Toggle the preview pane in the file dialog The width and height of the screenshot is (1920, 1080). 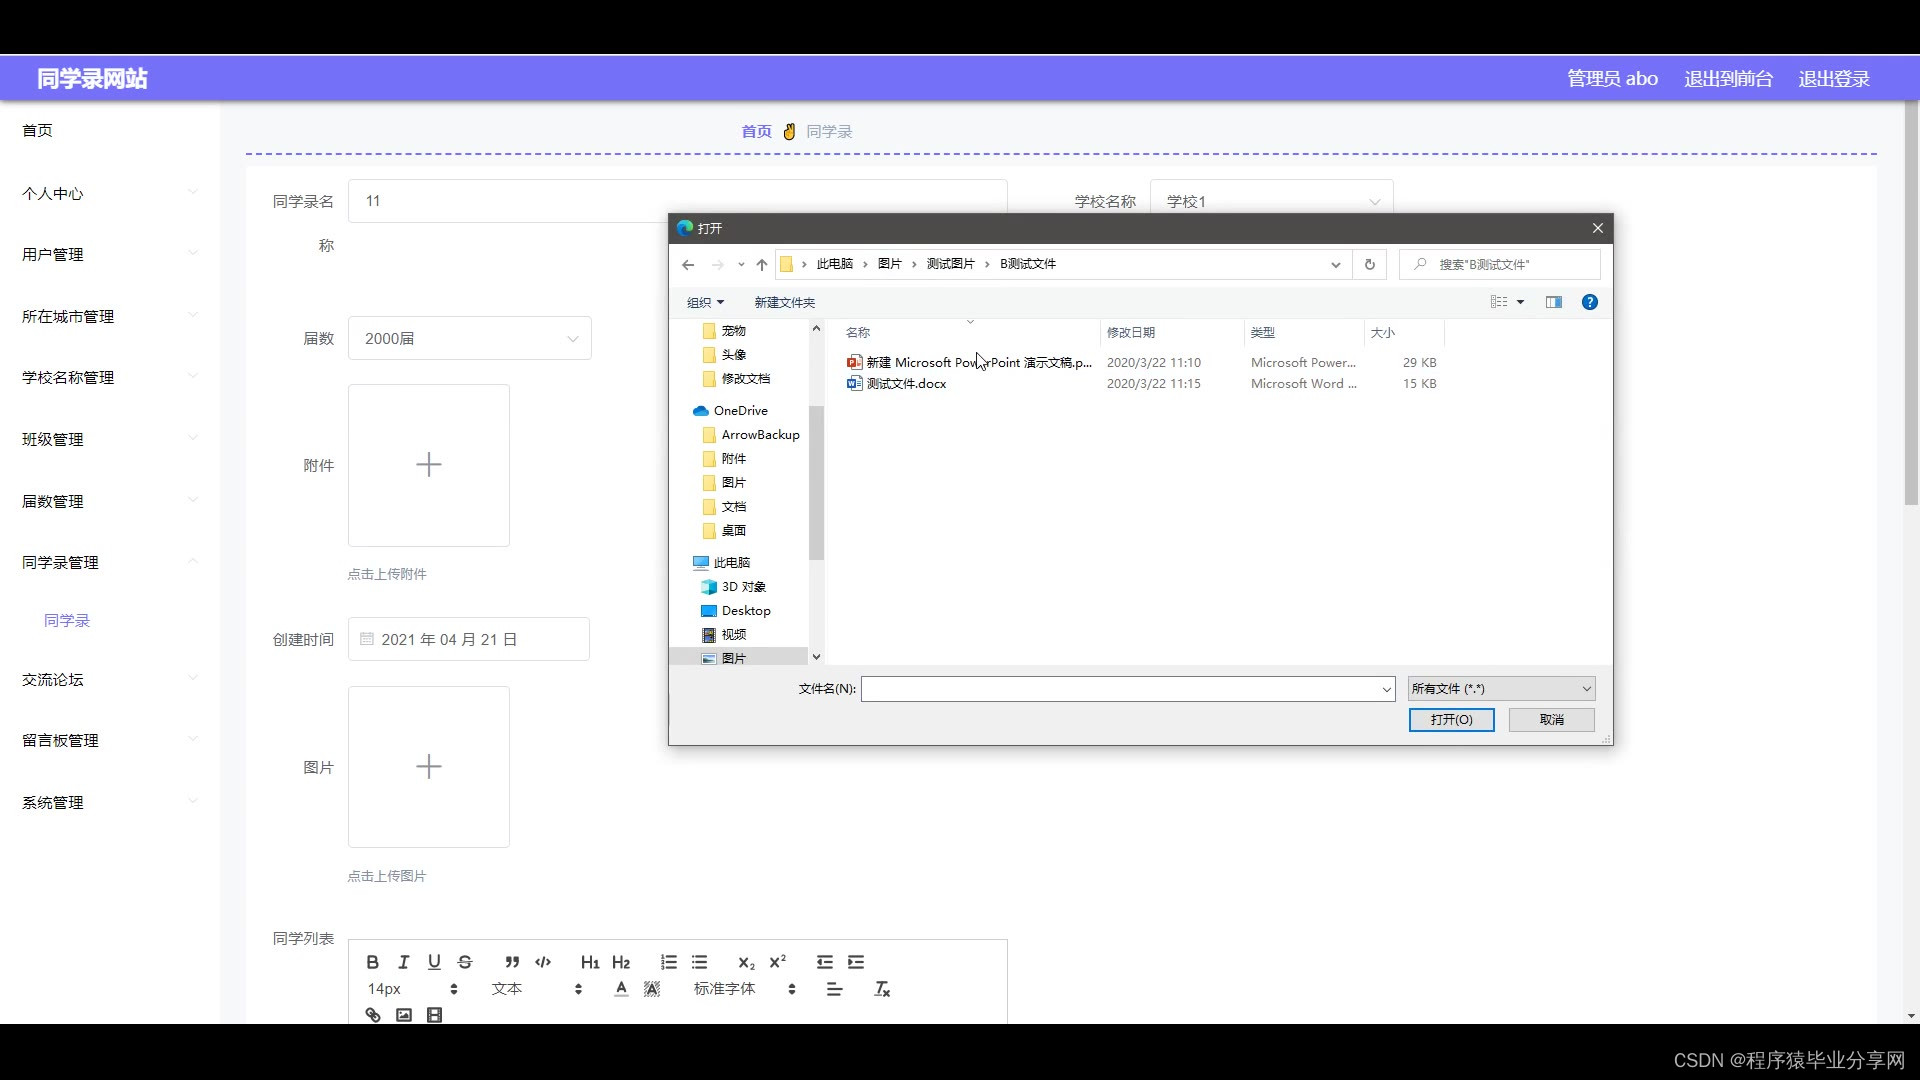coord(1553,302)
